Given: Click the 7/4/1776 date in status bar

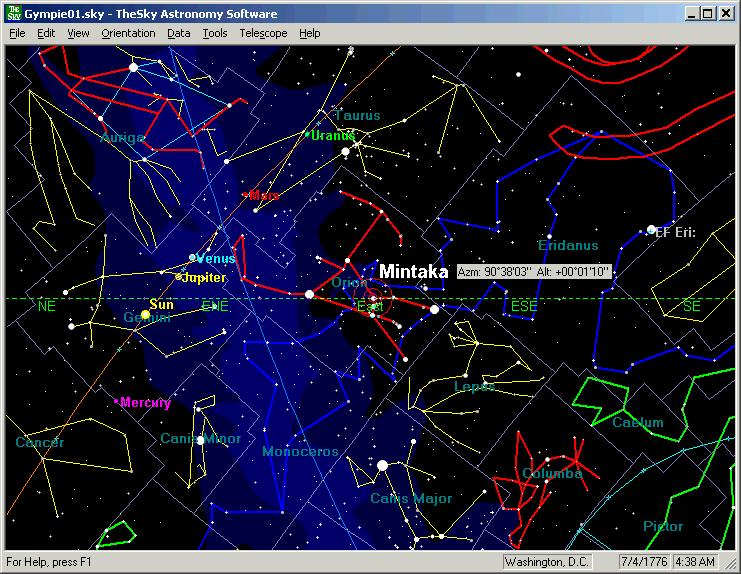Looking at the screenshot, I should tap(644, 562).
